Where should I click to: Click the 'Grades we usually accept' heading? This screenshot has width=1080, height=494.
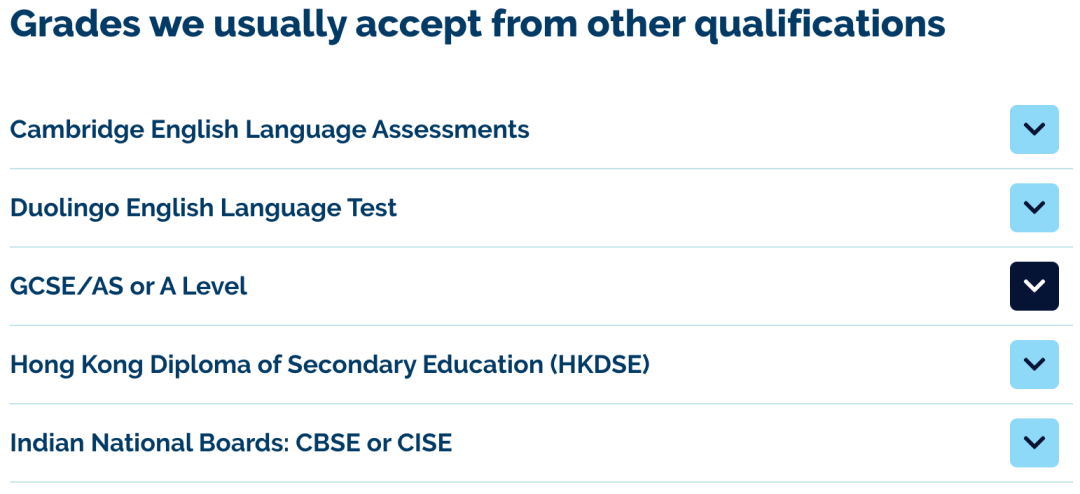pyautogui.click(x=477, y=23)
